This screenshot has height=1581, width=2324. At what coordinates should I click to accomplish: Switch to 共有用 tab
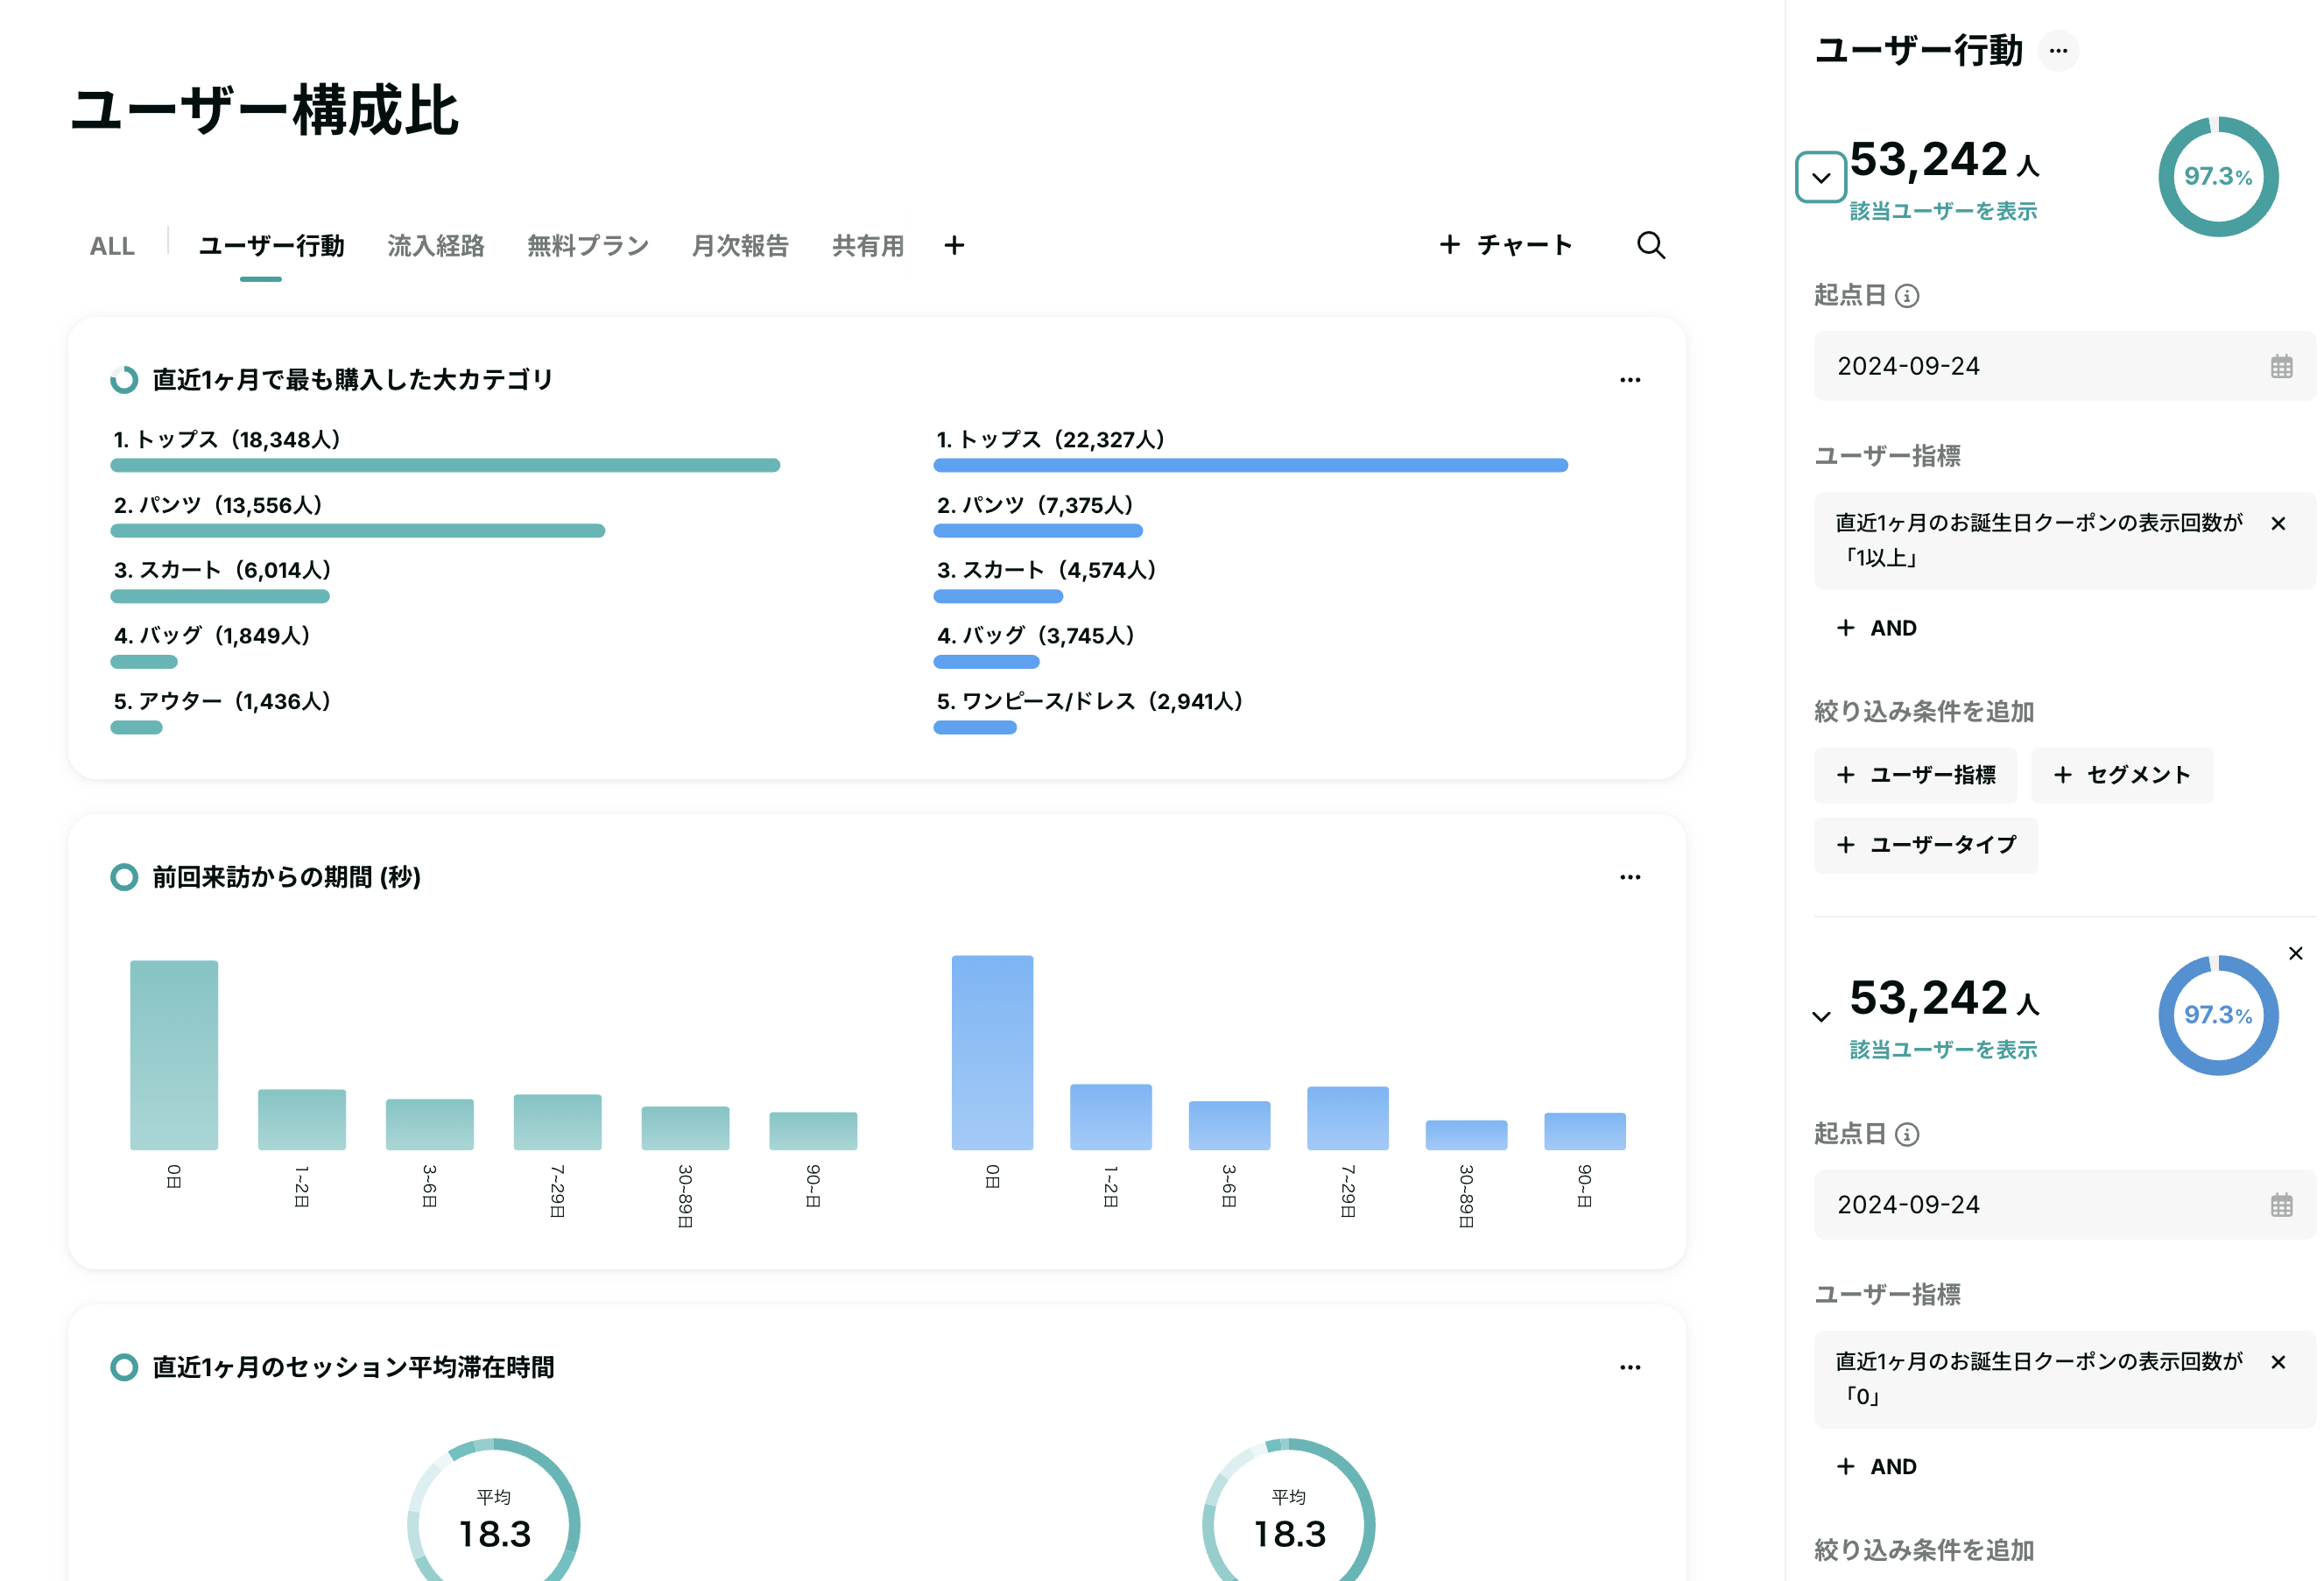(868, 246)
